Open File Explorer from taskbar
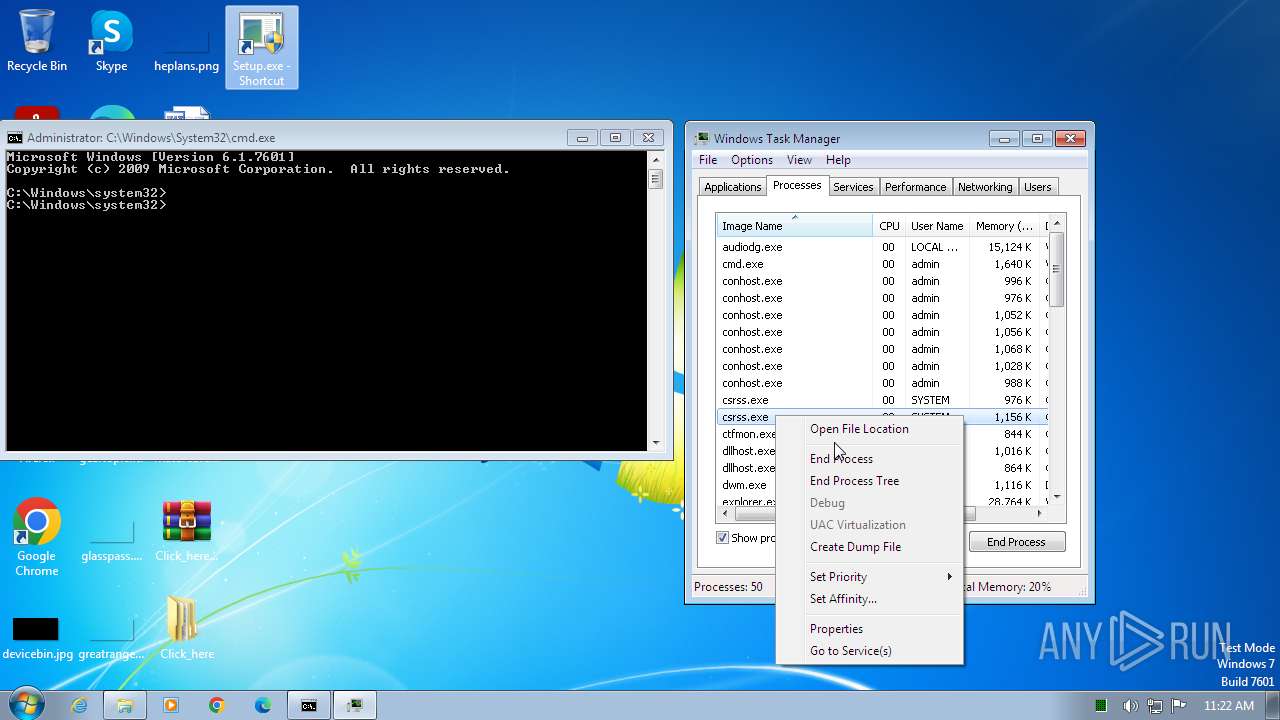 (x=125, y=706)
